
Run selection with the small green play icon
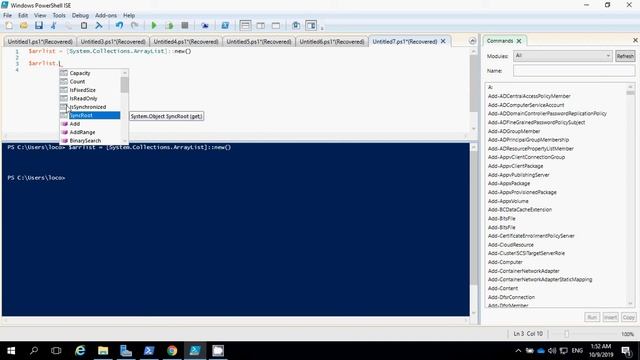click(169, 26)
